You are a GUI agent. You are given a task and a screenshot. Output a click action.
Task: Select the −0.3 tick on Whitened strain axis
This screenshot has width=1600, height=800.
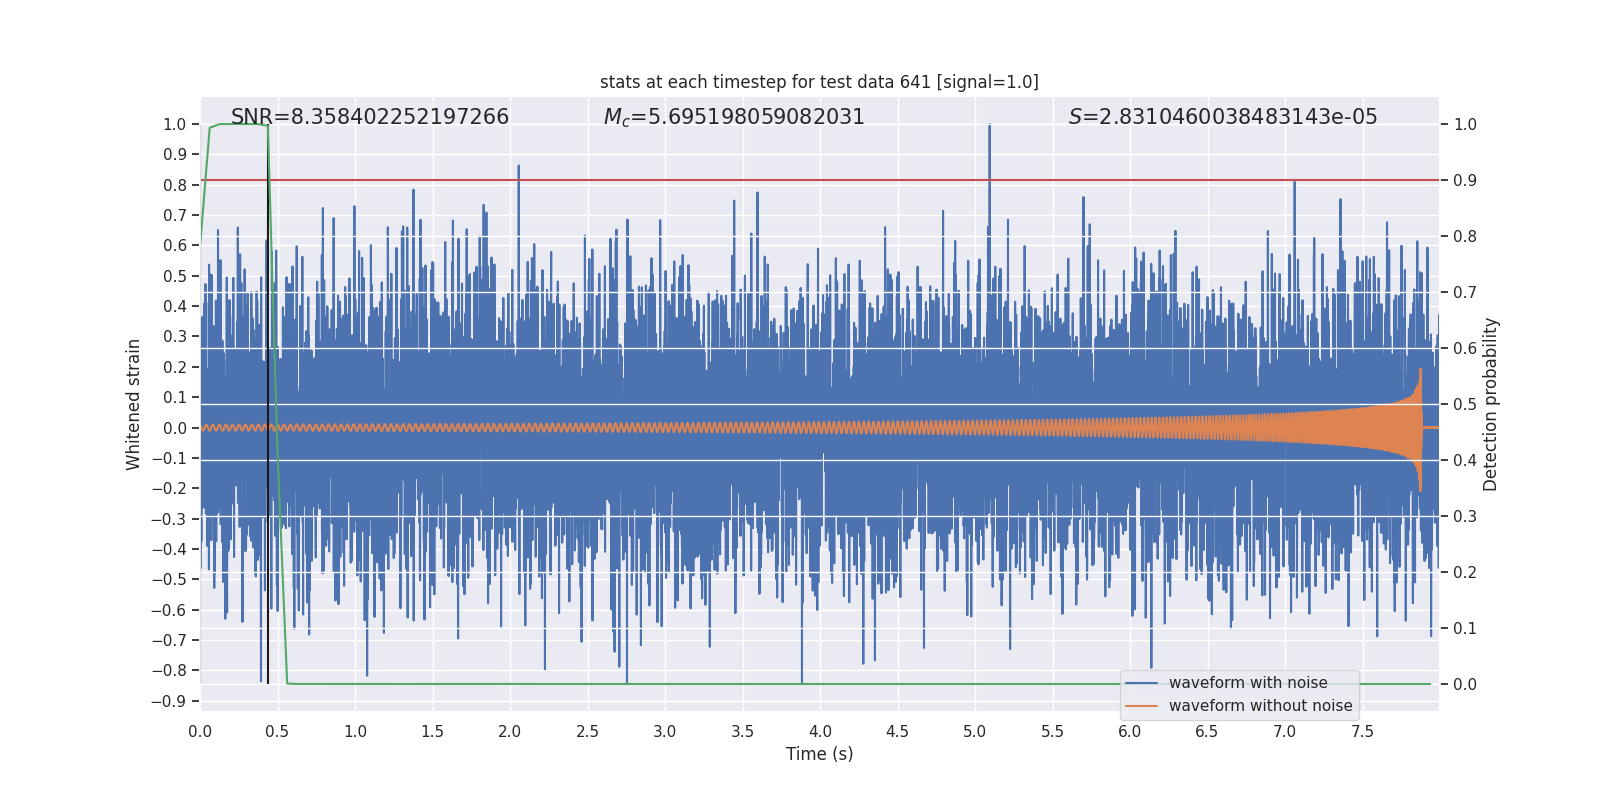[169, 519]
